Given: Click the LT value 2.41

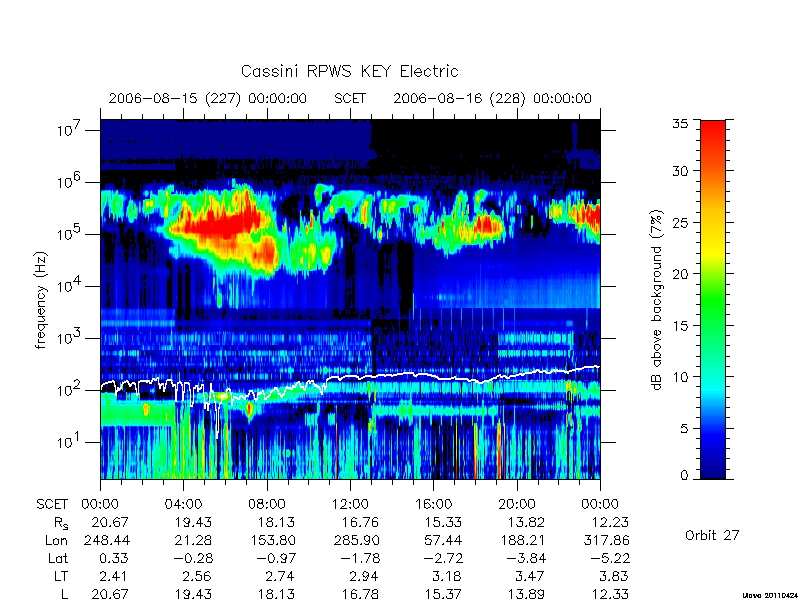Looking at the screenshot, I should click(x=113, y=576).
